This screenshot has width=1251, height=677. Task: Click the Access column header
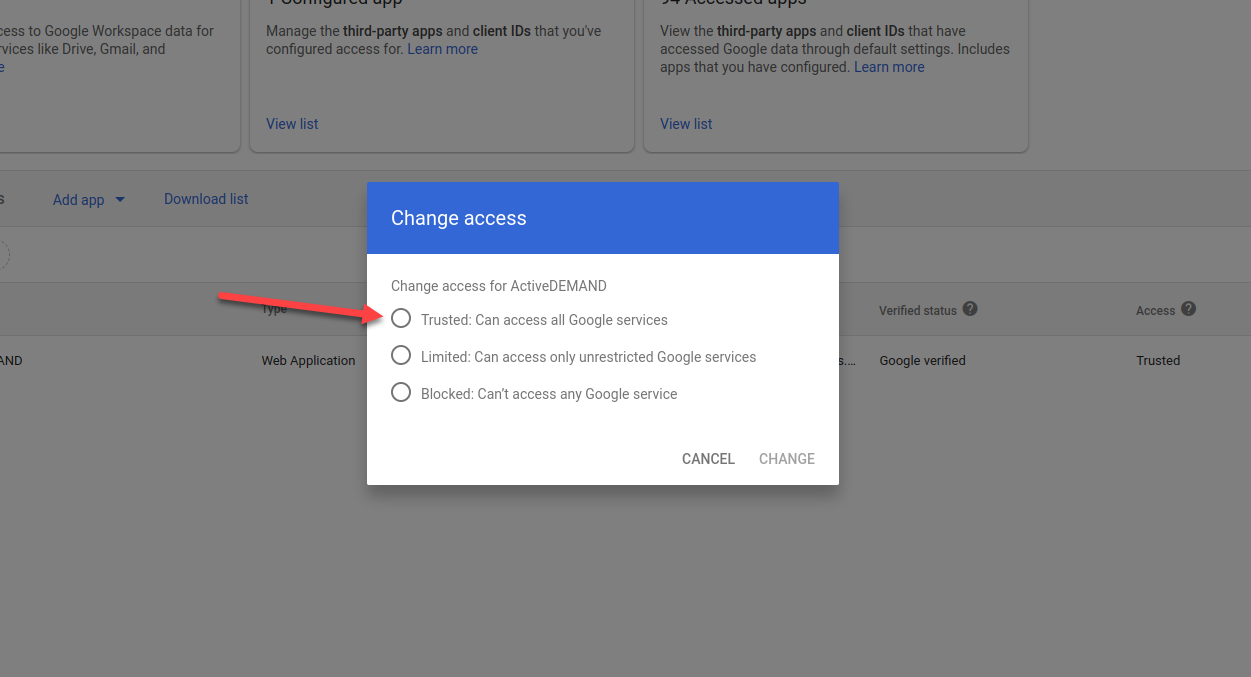tap(1155, 310)
